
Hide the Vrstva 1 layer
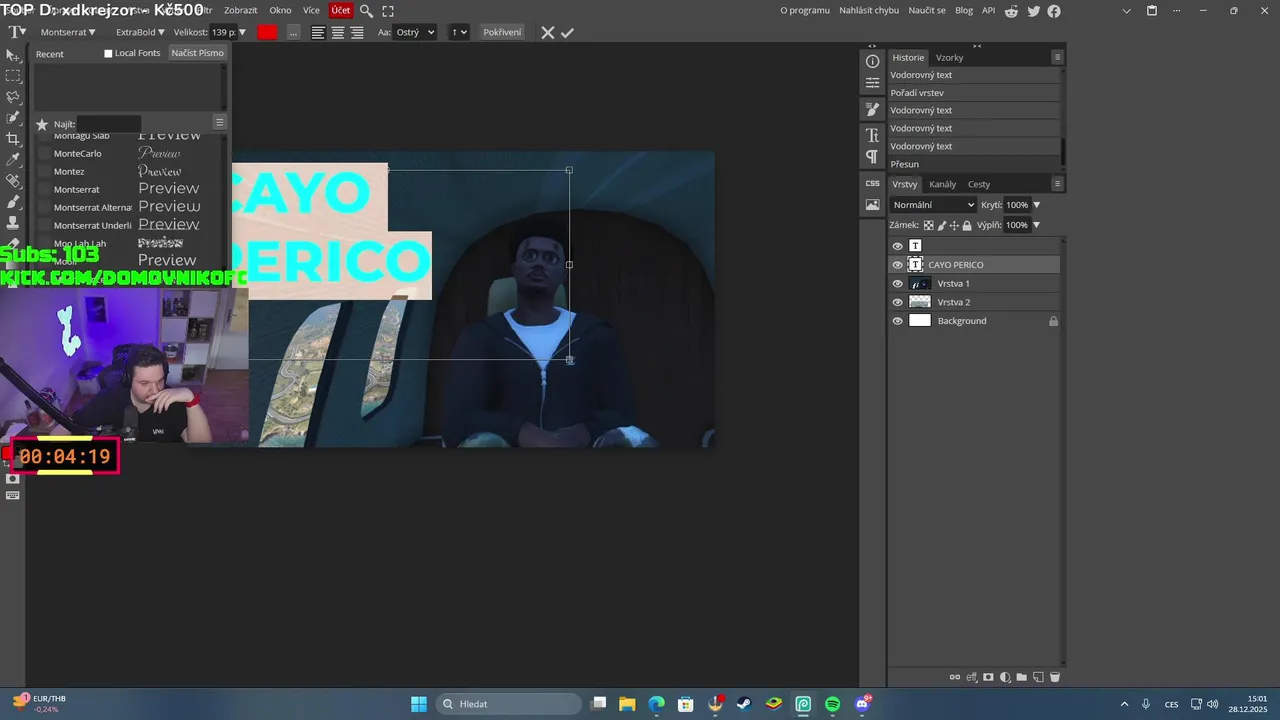tap(897, 284)
